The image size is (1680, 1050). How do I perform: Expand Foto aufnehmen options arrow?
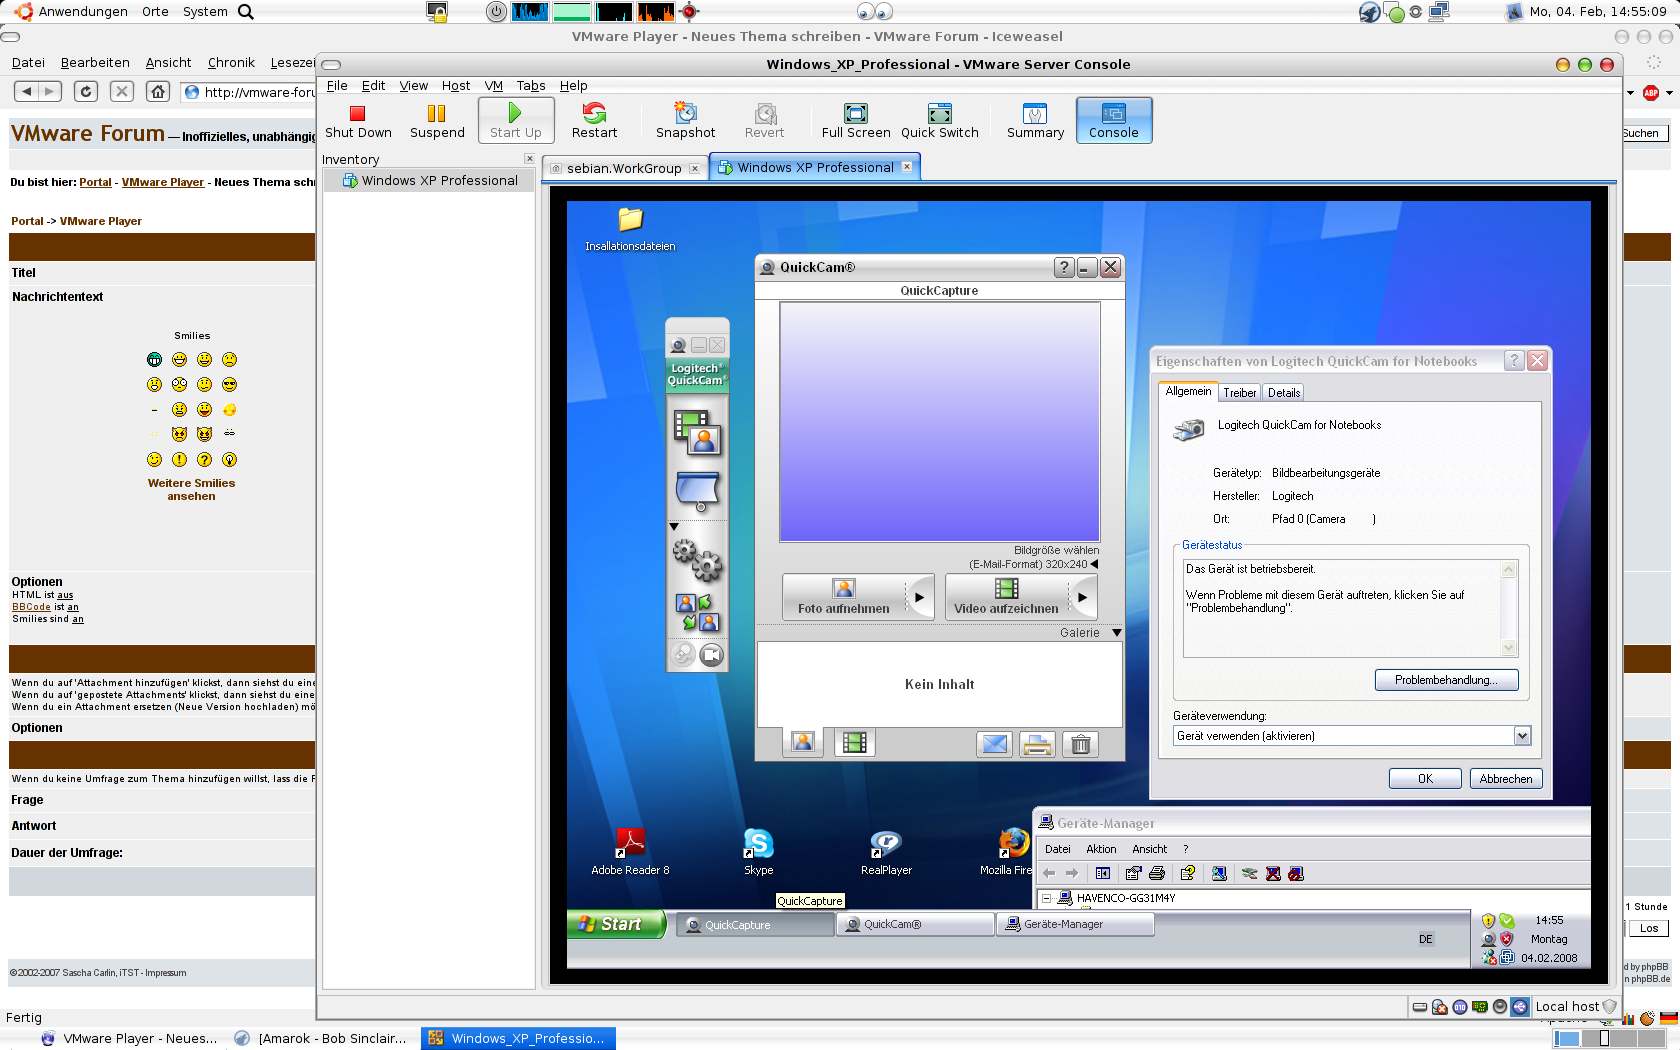[920, 597]
